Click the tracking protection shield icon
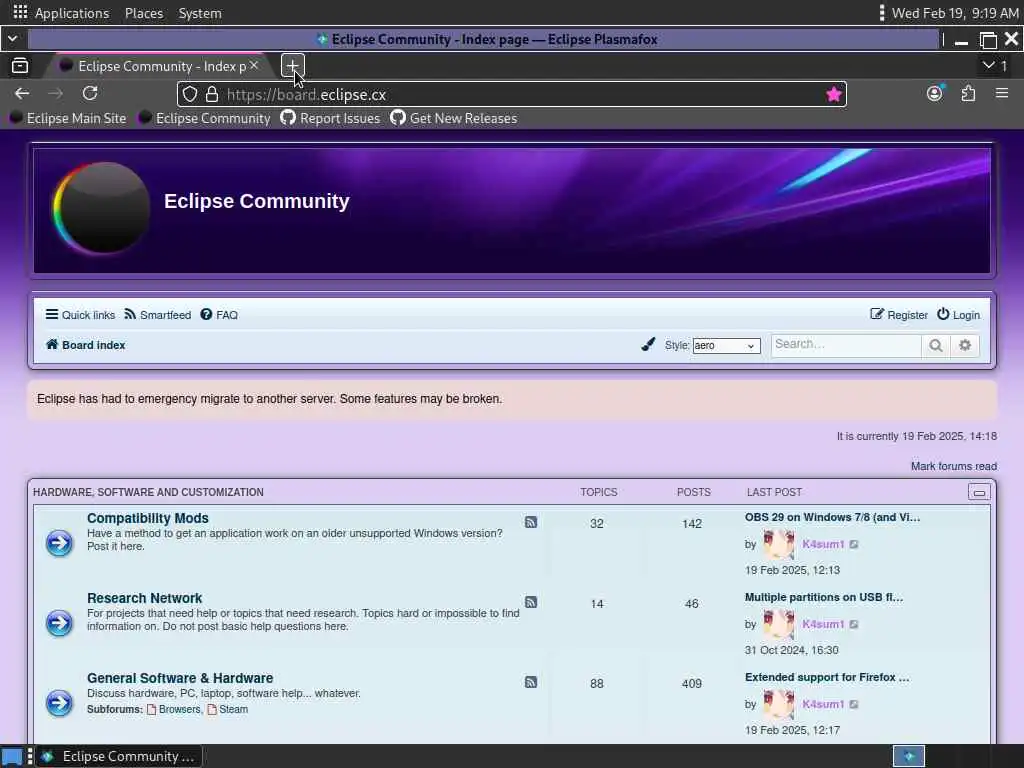The image size is (1024, 768). pos(189,94)
